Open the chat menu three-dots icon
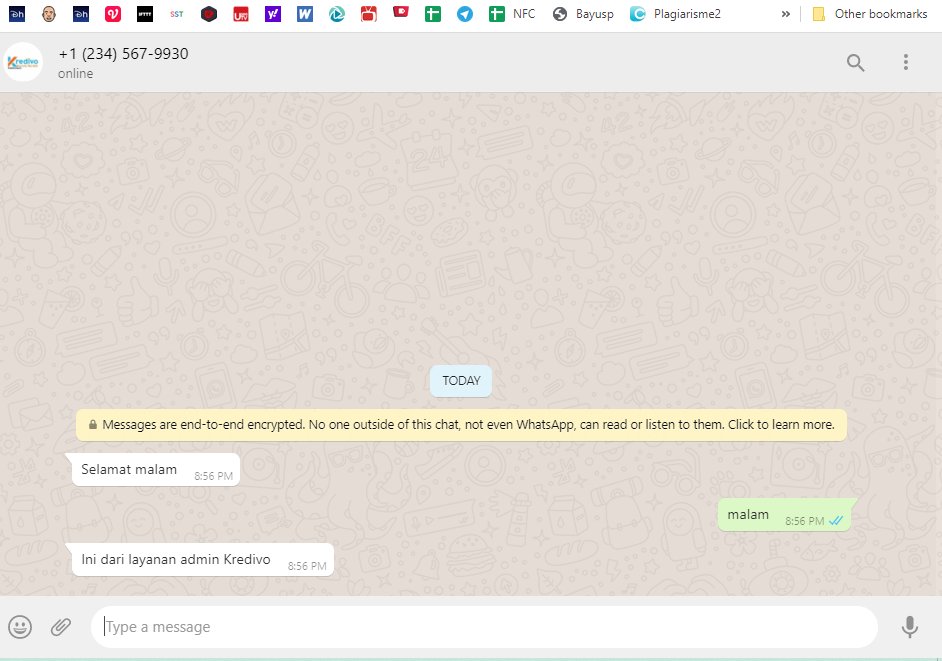This screenshot has width=942, height=661. click(905, 62)
